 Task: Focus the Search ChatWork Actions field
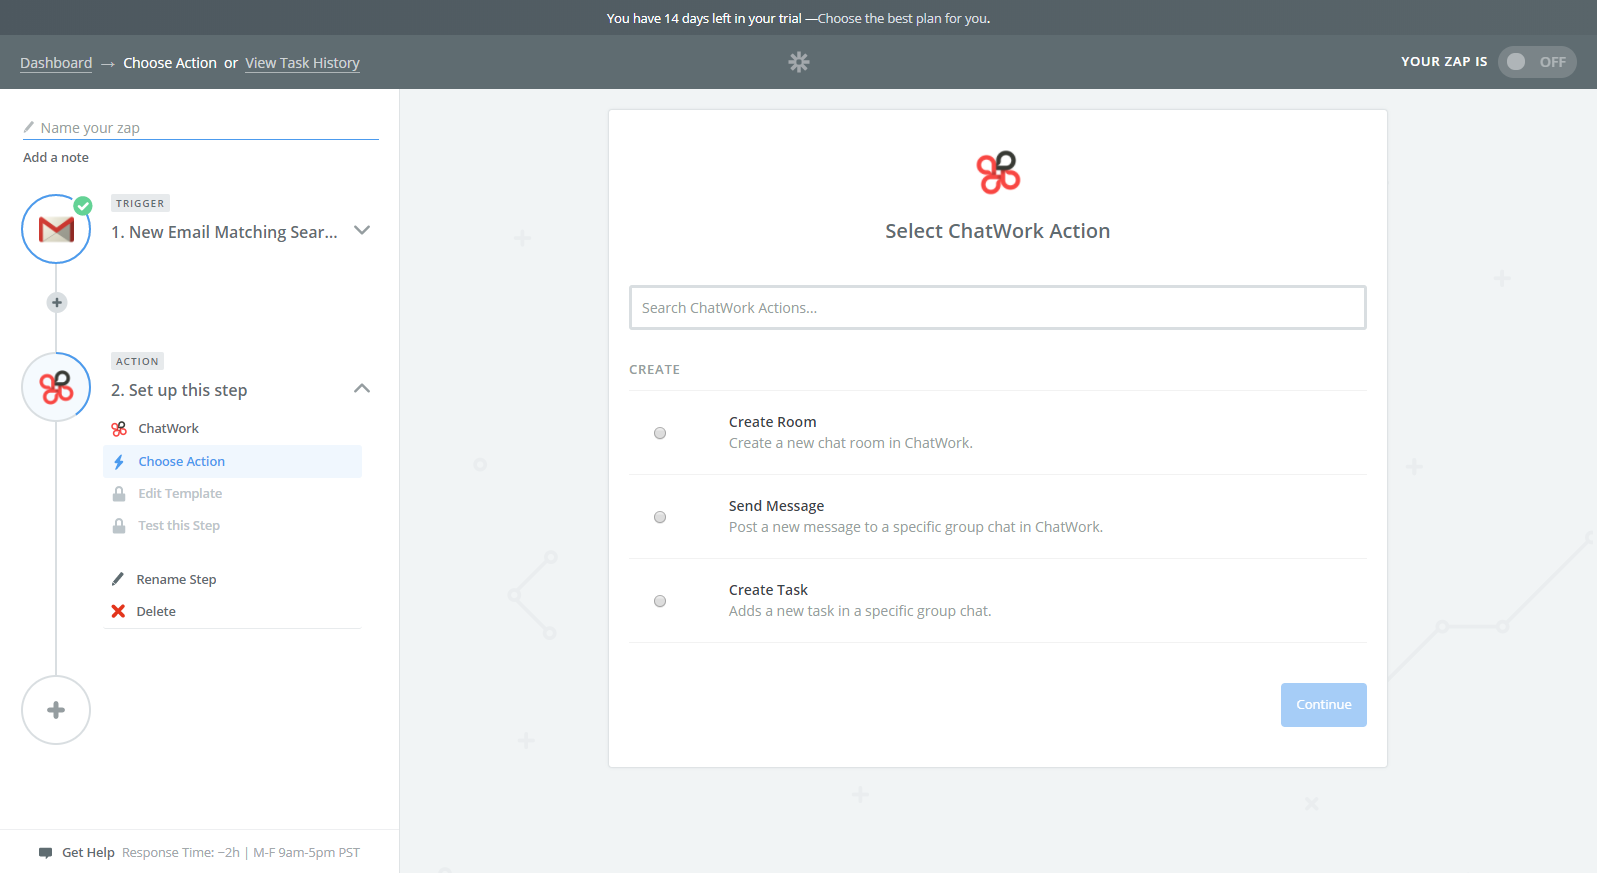(x=997, y=307)
